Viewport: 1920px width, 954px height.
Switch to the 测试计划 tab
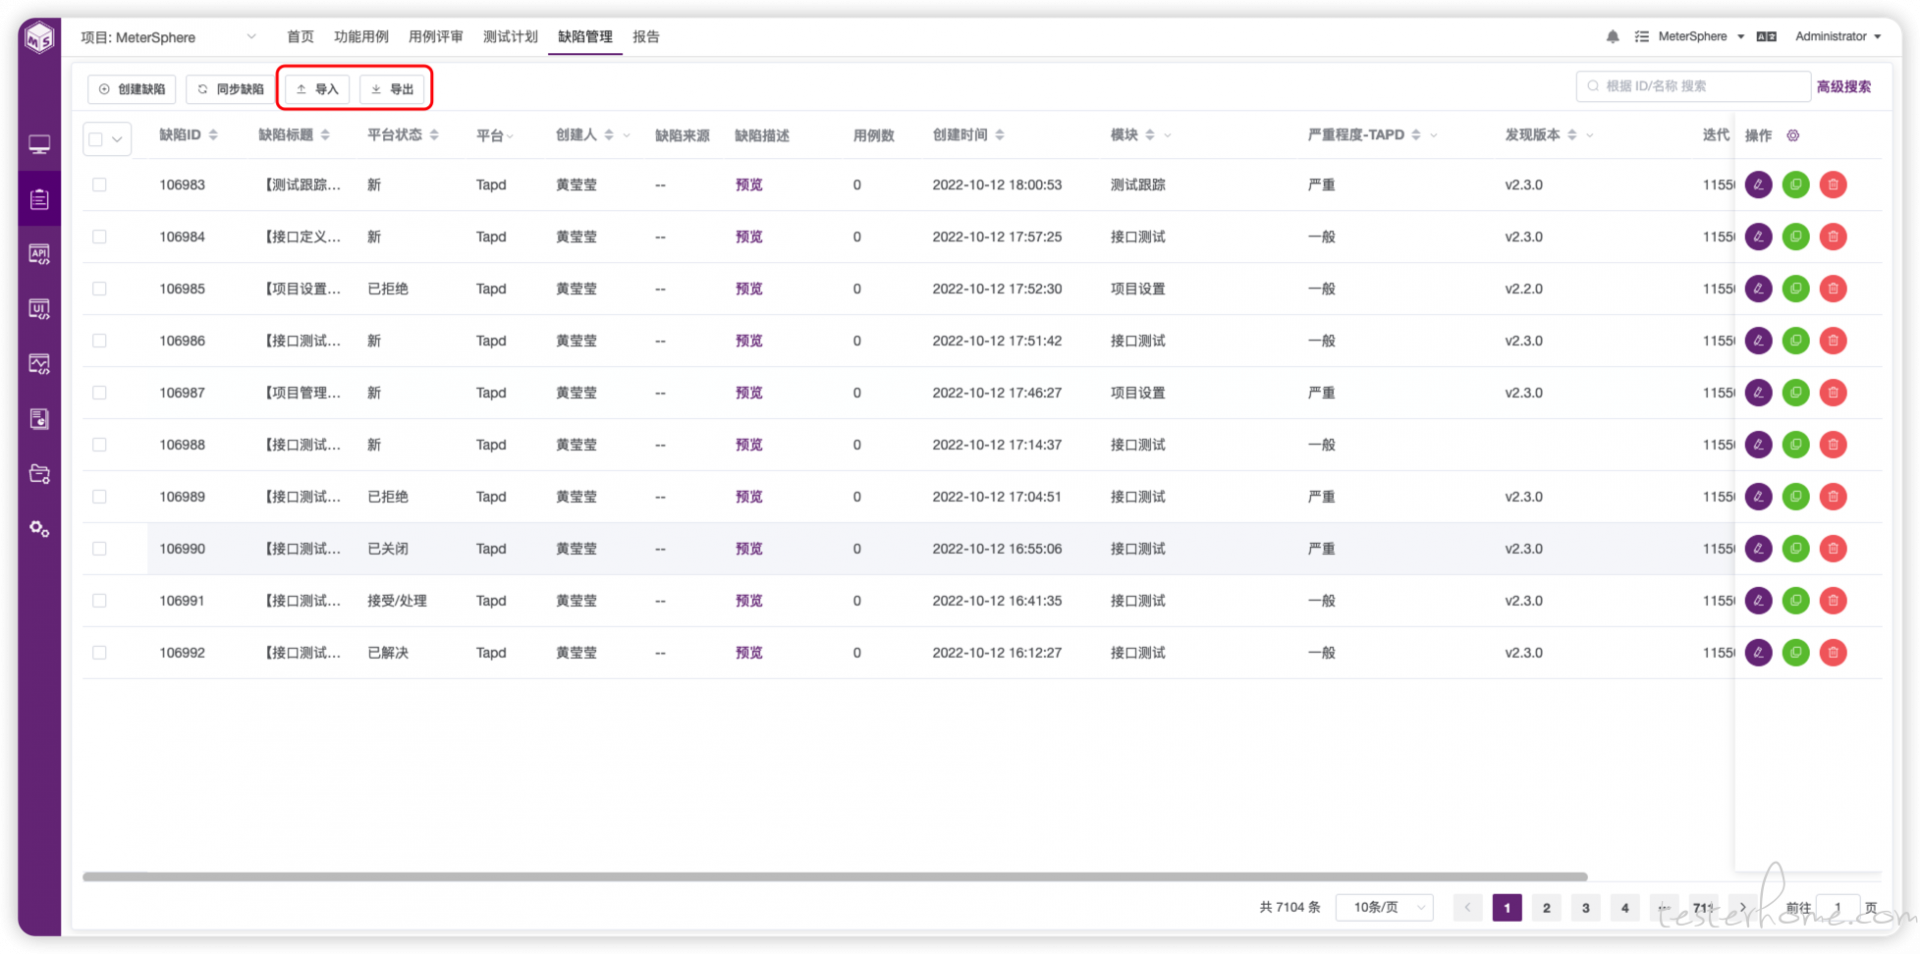click(x=510, y=37)
